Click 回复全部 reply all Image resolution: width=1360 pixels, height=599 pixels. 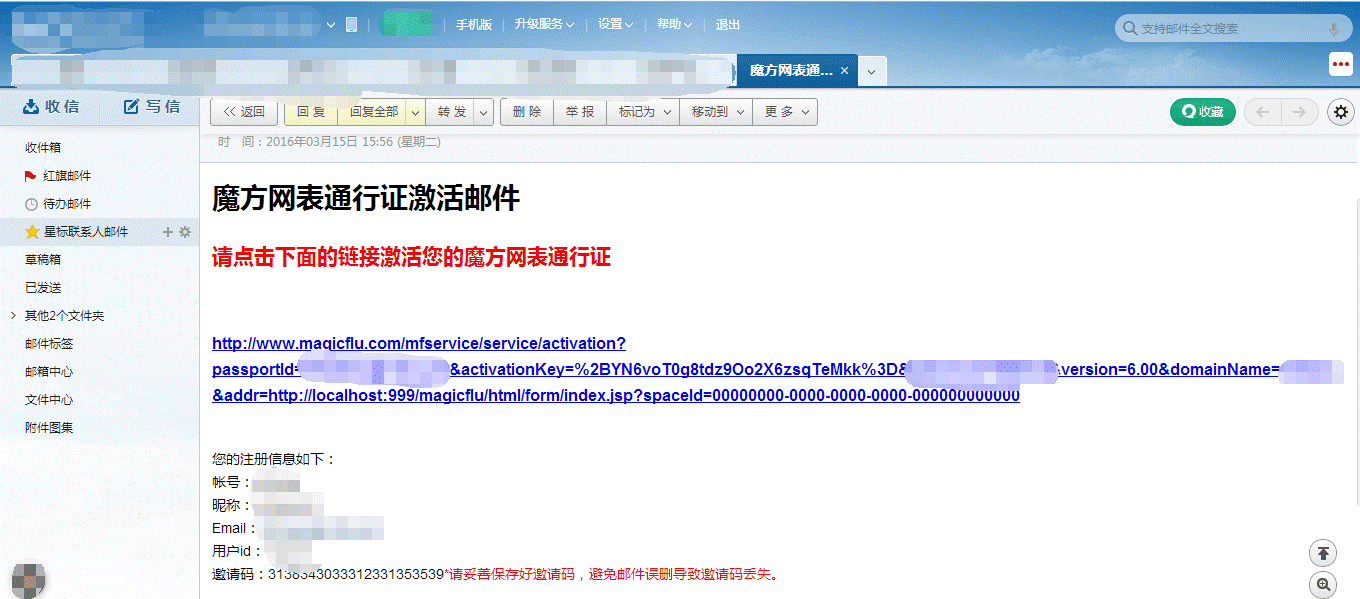click(374, 112)
